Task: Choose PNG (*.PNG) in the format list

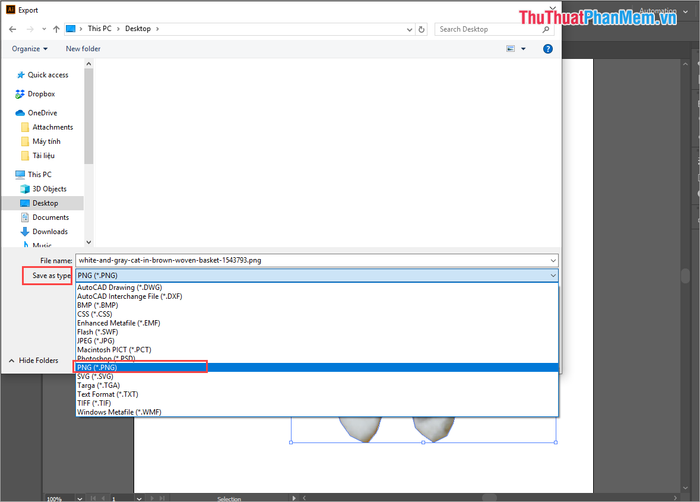Action: pos(317,368)
